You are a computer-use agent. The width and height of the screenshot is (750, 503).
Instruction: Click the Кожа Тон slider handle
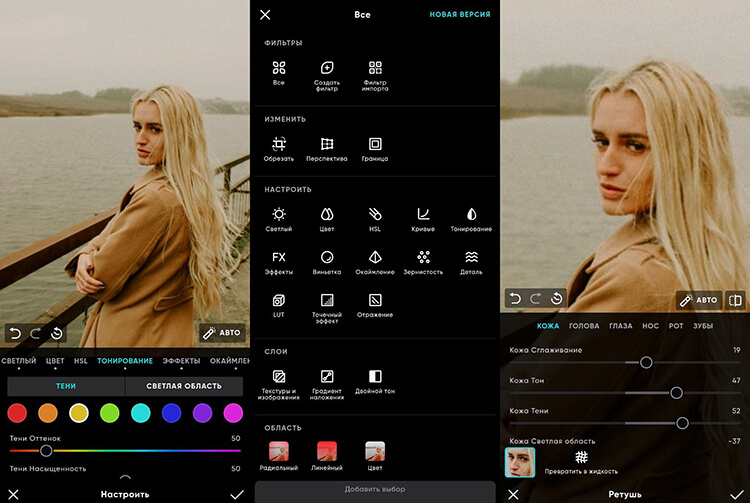676,393
